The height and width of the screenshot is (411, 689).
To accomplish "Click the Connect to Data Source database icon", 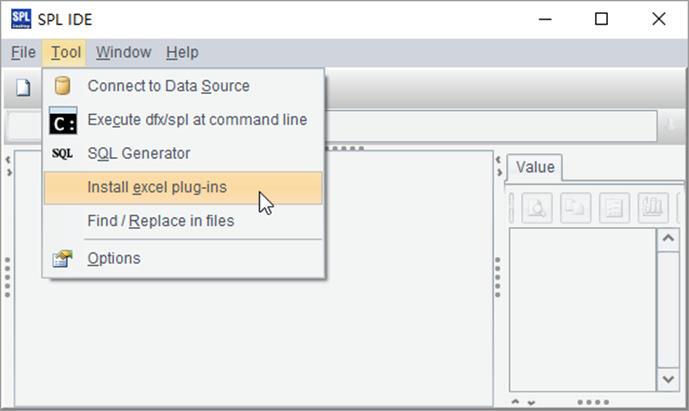I will [x=62, y=86].
